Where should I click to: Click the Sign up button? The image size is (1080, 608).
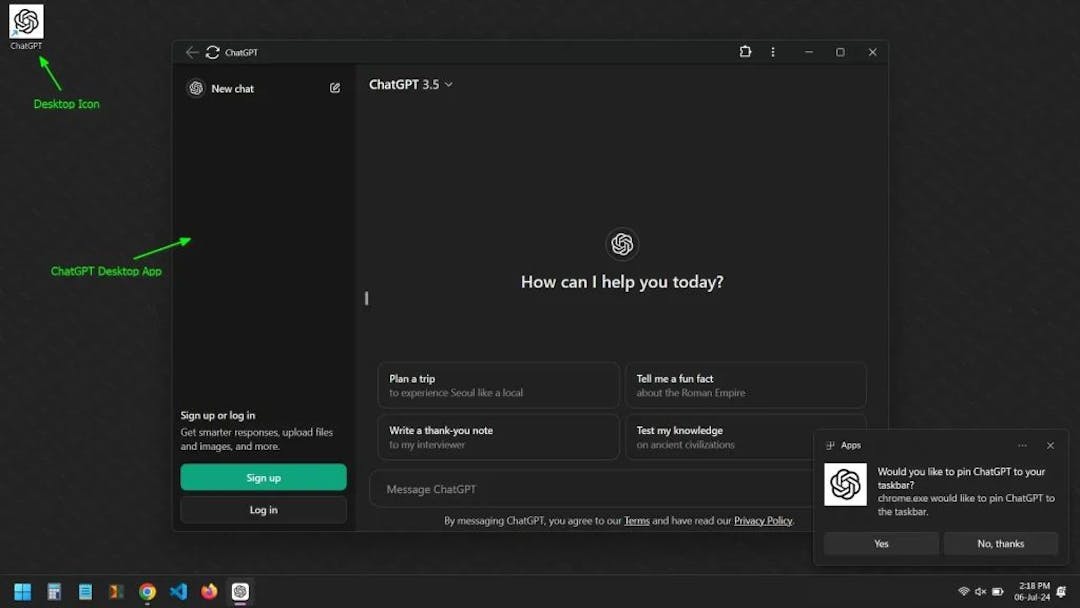(x=263, y=477)
